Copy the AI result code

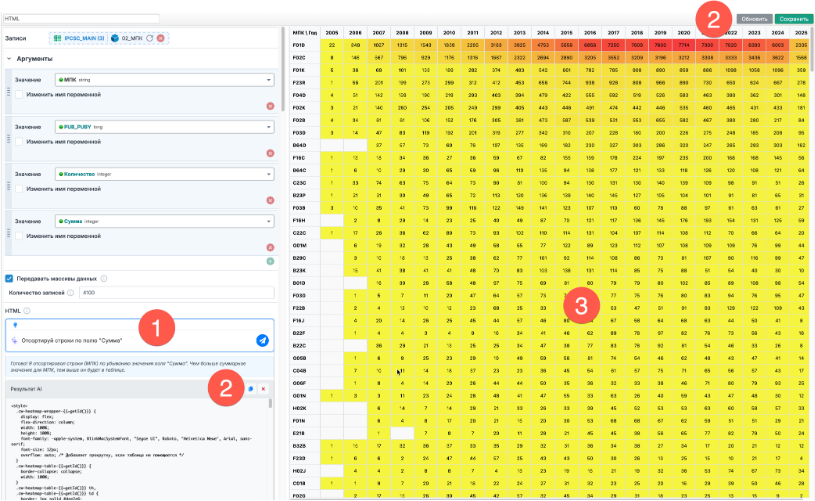coord(251,387)
